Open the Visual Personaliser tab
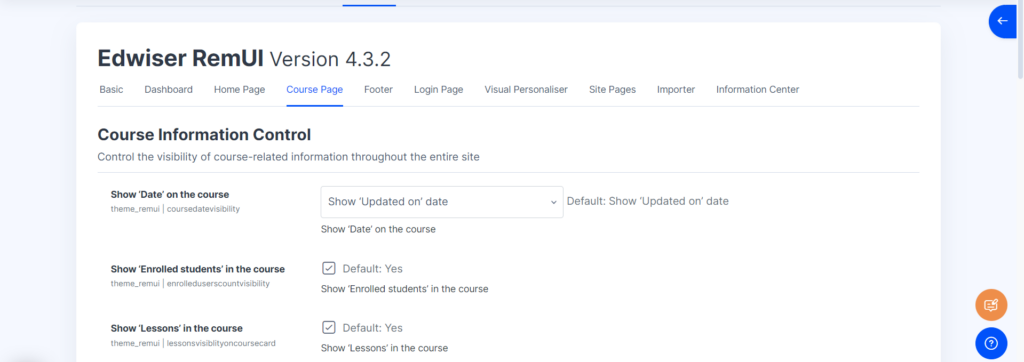Image resolution: width=1024 pixels, height=362 pixels. pos(526,90)
